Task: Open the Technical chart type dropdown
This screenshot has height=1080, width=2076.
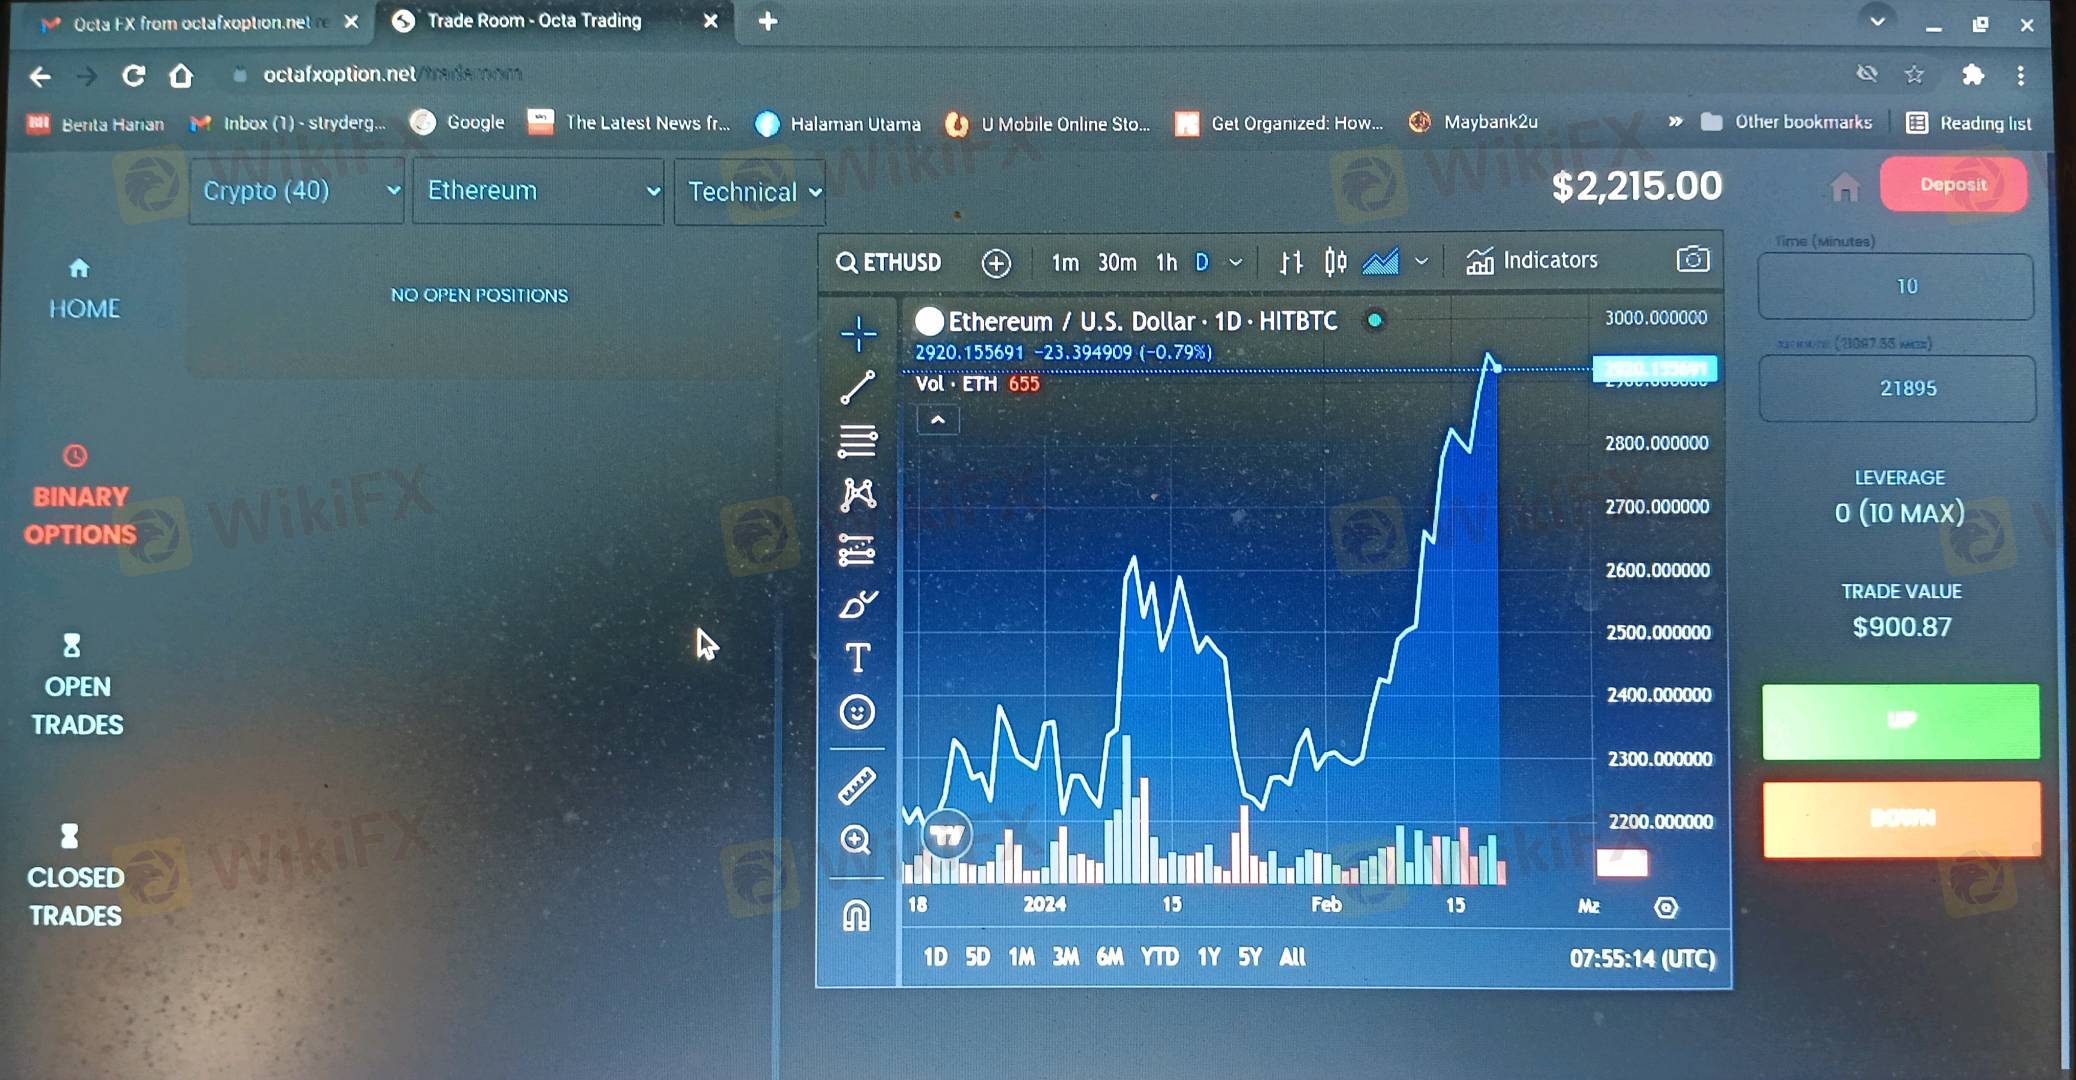Action: point(750,192)
